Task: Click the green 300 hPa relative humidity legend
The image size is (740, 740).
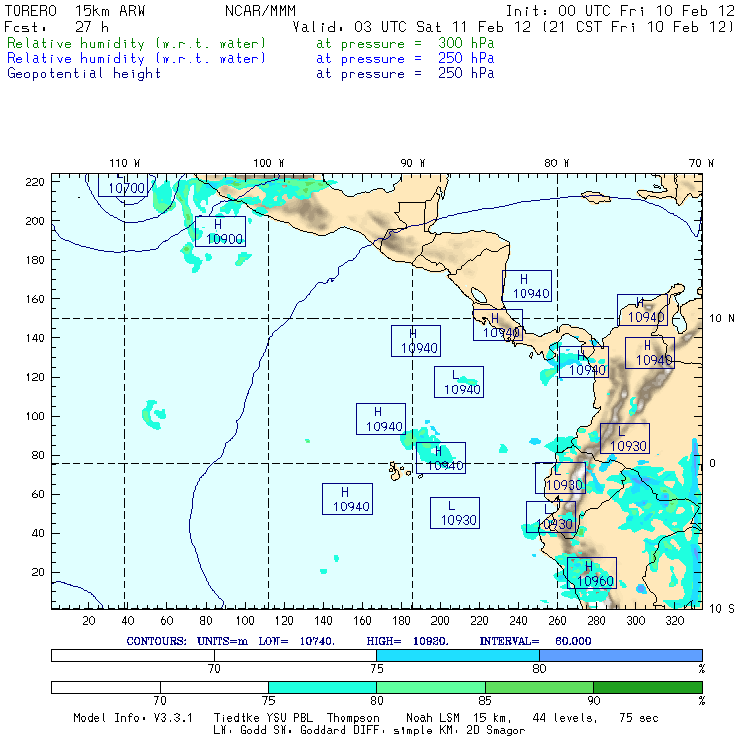Action: click(x=137, y=44)
